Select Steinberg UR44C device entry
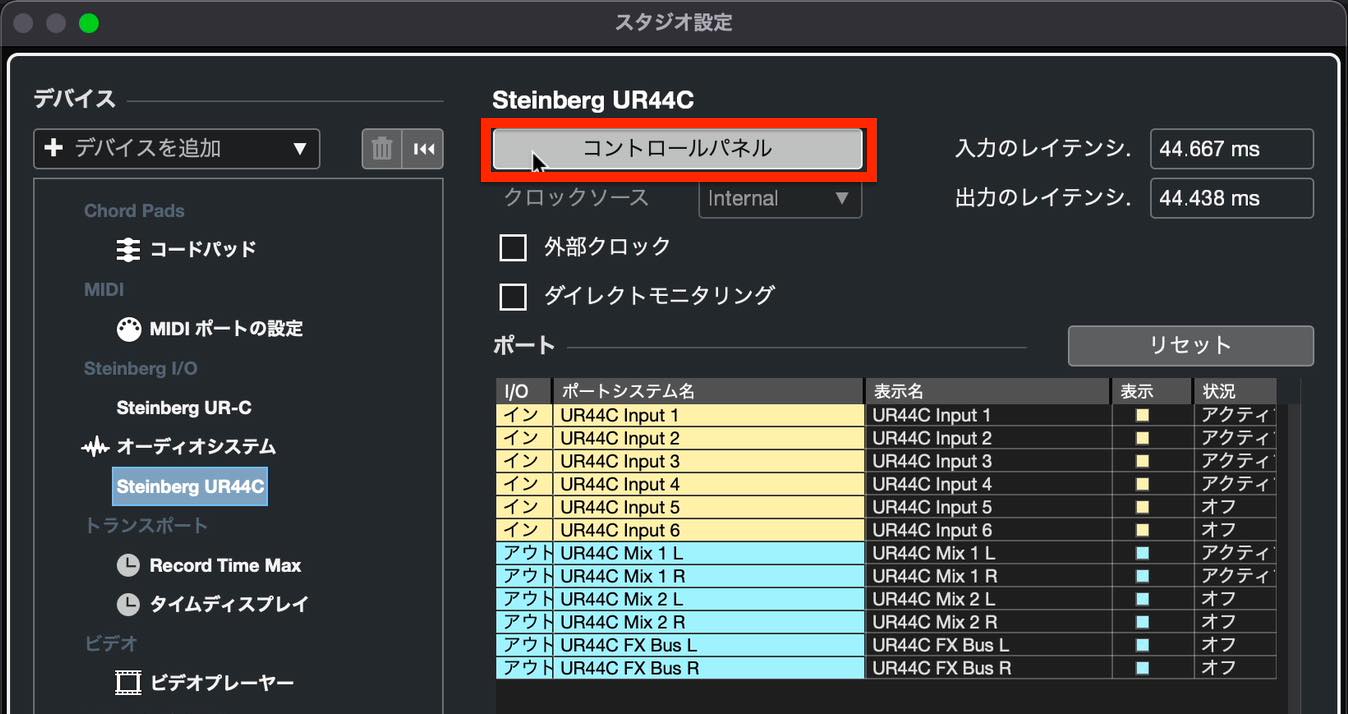 tap(190, 487)
